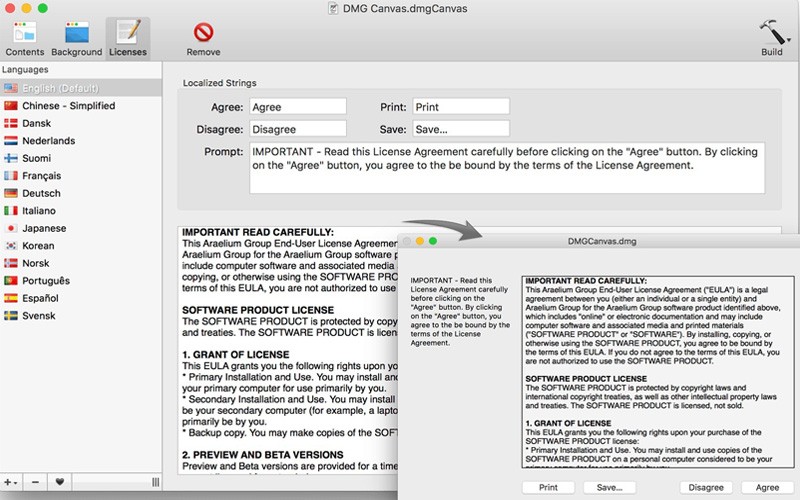Open the Build dropdown arrow
Screen dimensions: 800x500
tap(789, 40)
